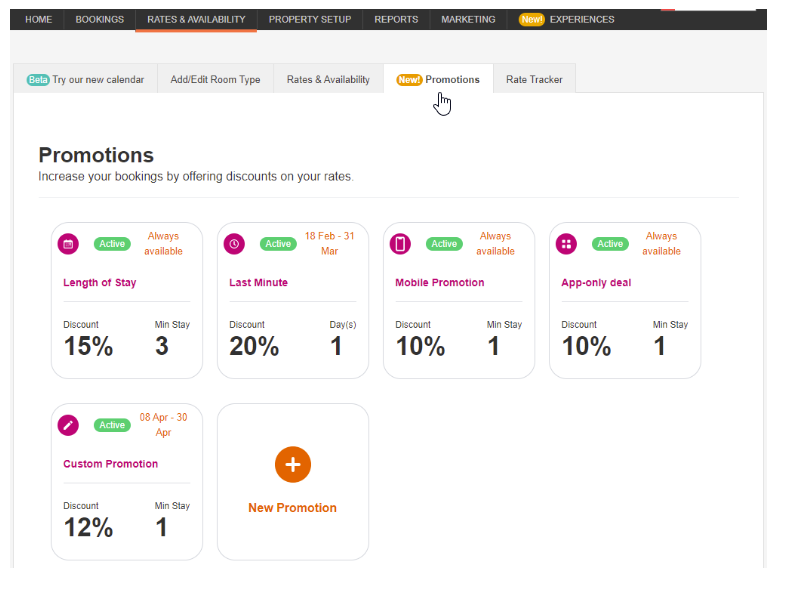Click the 08 Apr - 30 Apr date range
This screenshot has height=591, width=793.
[x=163, y=425]
